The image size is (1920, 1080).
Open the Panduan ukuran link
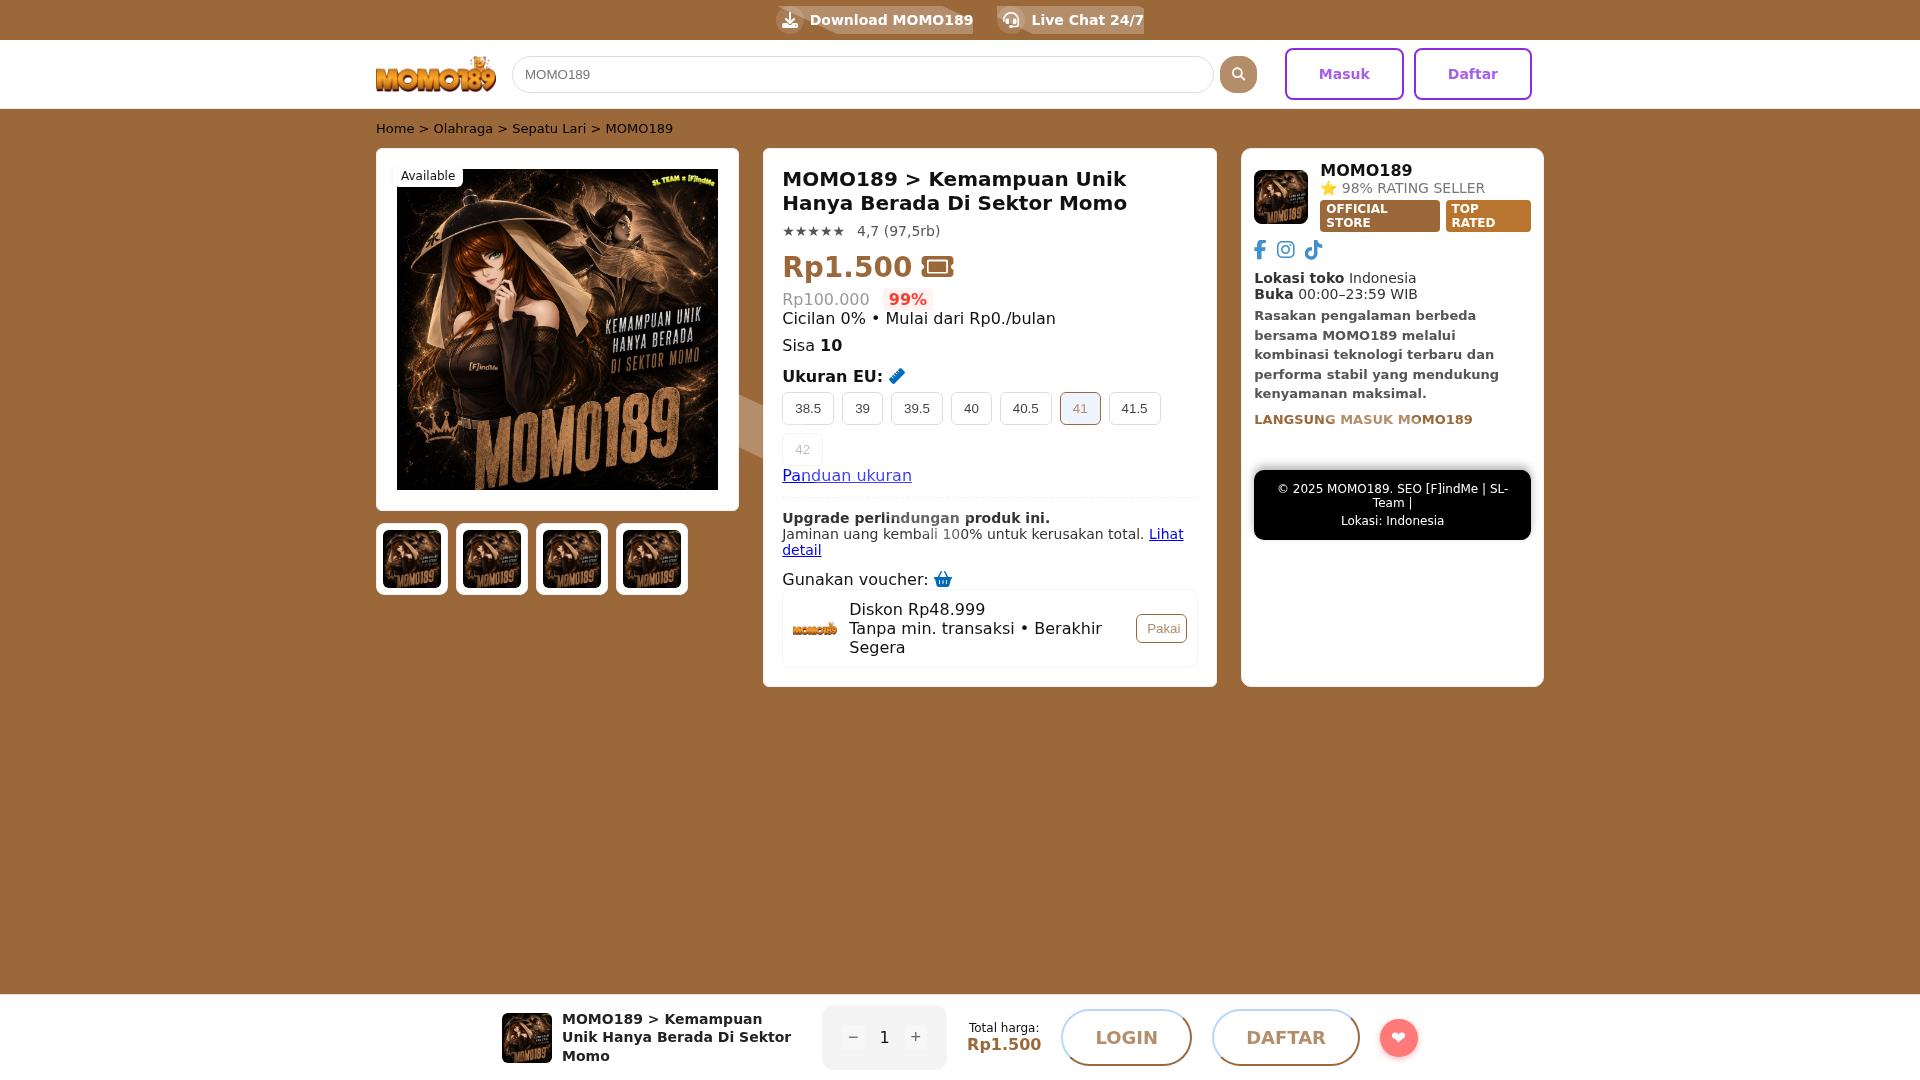[x=847, y=476]
